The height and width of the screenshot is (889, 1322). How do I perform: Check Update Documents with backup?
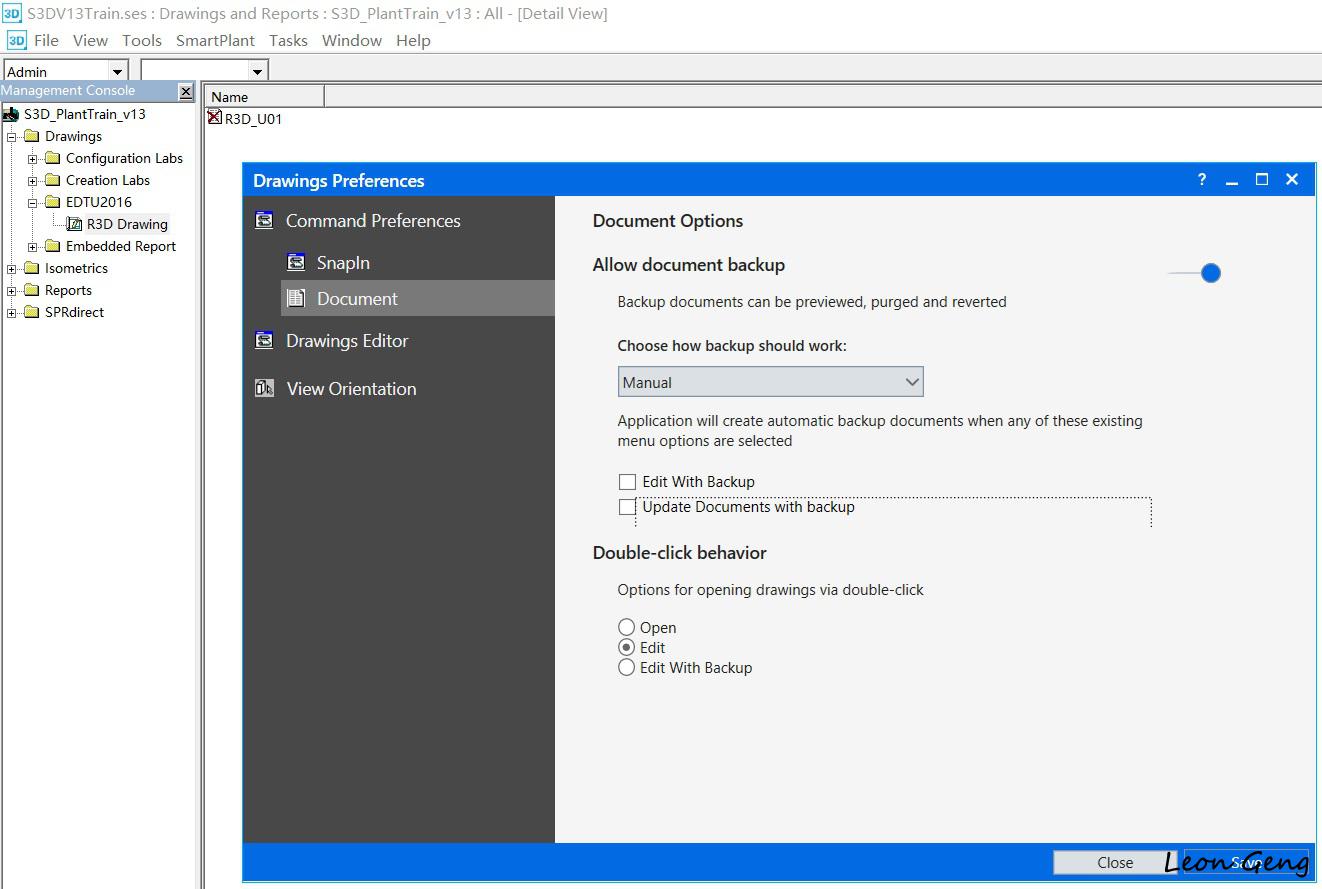(627, 507)
